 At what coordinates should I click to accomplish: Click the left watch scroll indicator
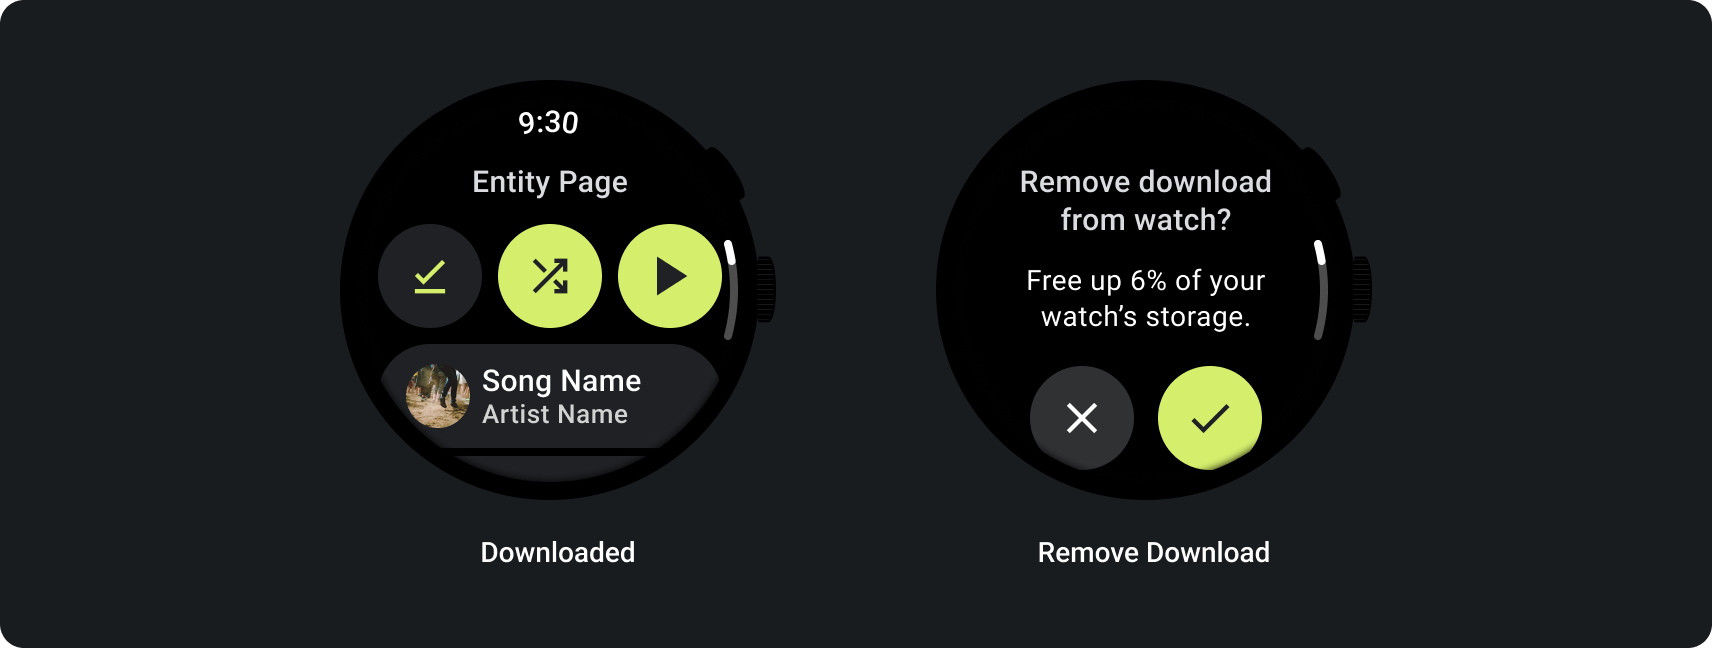(731, 290)
